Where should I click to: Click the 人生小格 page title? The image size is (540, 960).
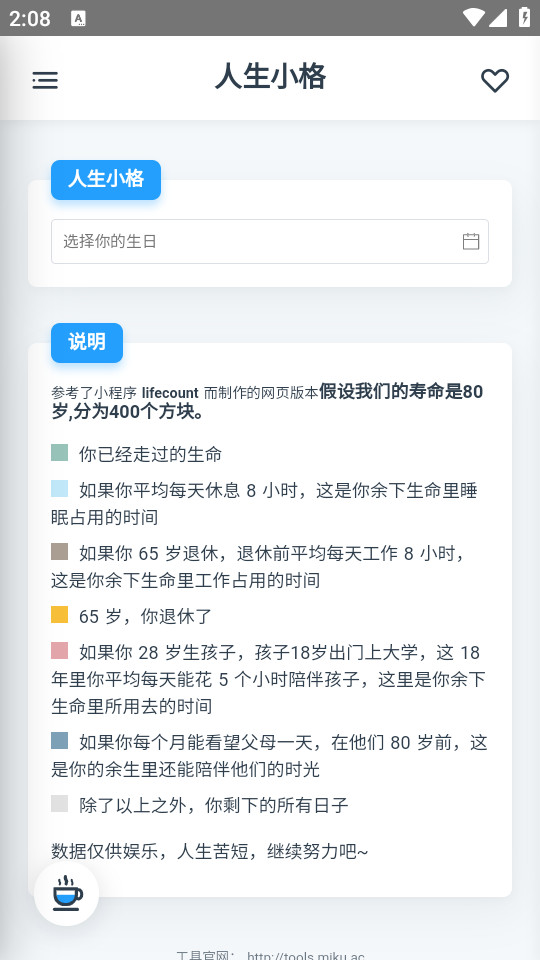point(270,77)
